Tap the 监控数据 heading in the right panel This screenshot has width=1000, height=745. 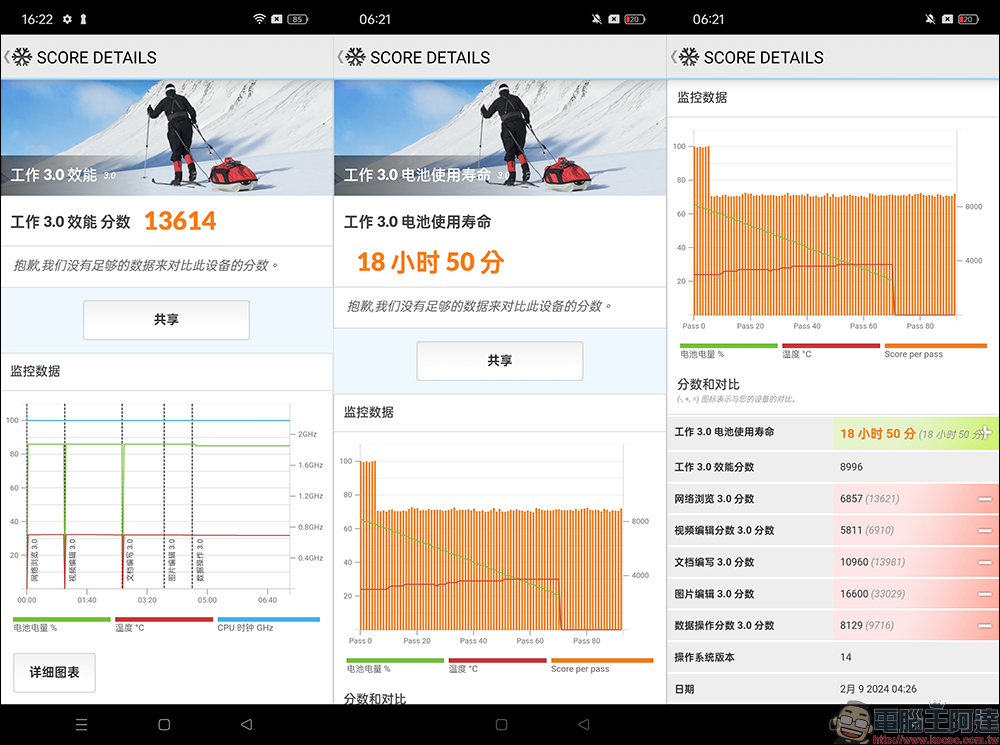[x=702, y=98]
